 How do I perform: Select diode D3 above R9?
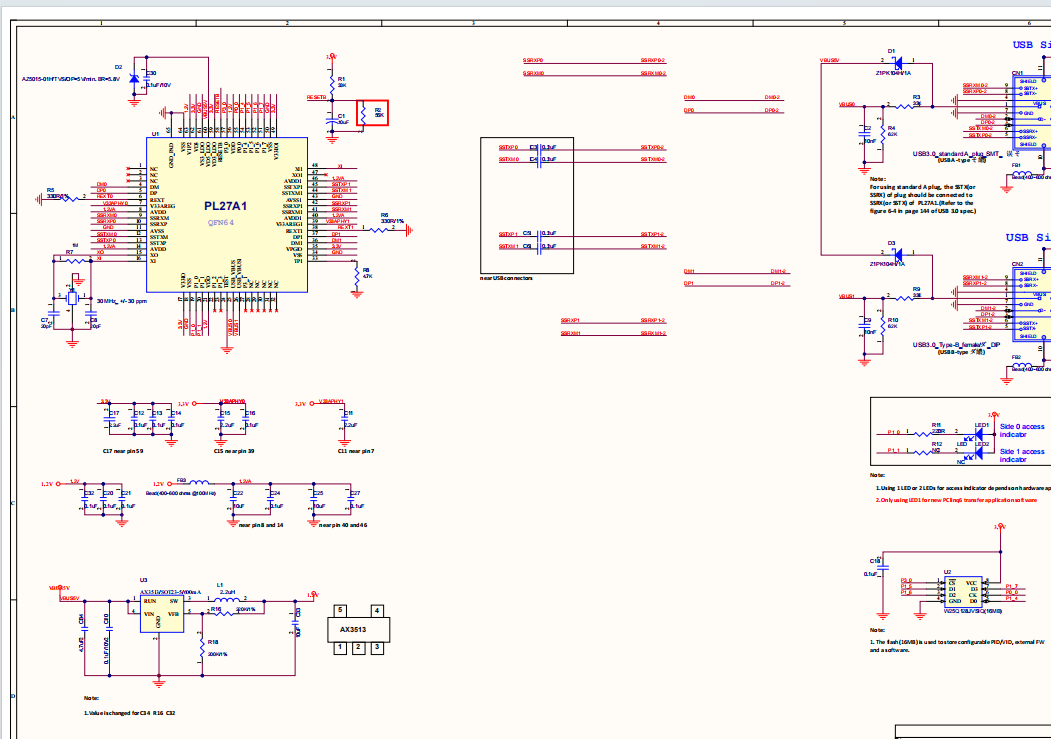coord(896,254)
